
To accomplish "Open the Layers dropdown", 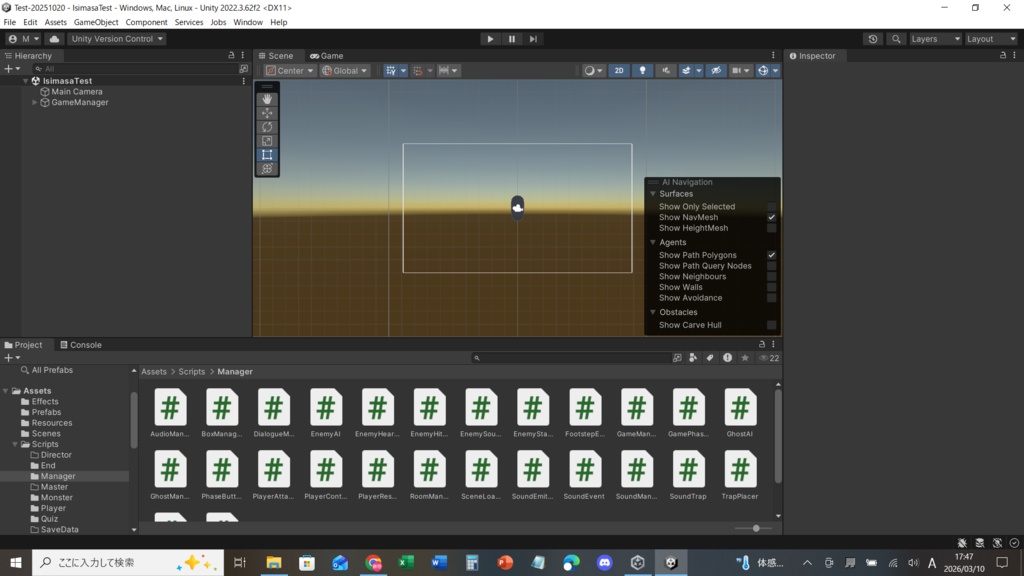I will (934, 39).
